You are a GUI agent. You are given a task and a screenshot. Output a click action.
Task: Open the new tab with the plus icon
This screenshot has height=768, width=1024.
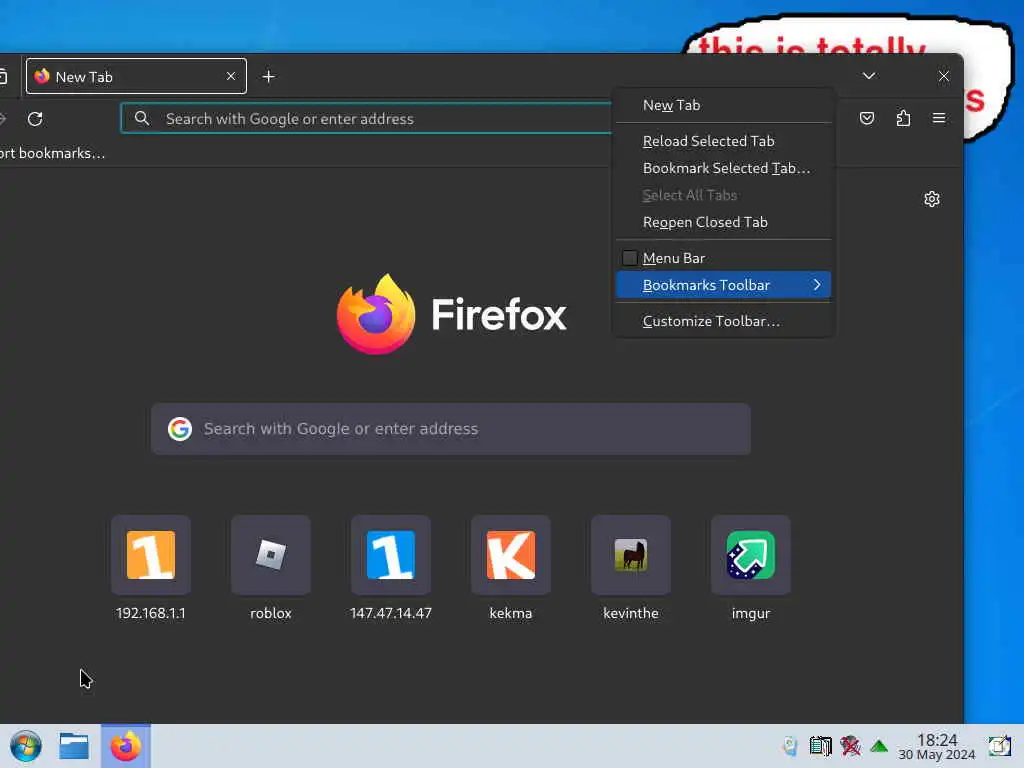(268, 77)
